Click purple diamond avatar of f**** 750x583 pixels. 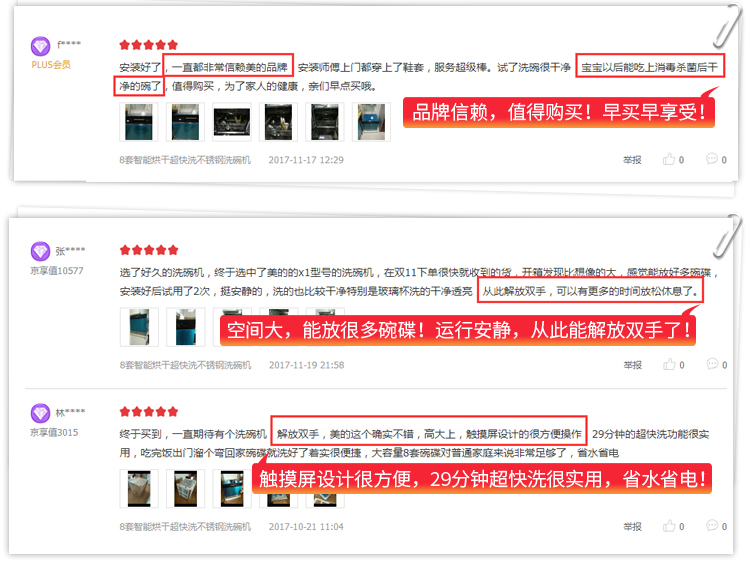click(x=40, y=46)
